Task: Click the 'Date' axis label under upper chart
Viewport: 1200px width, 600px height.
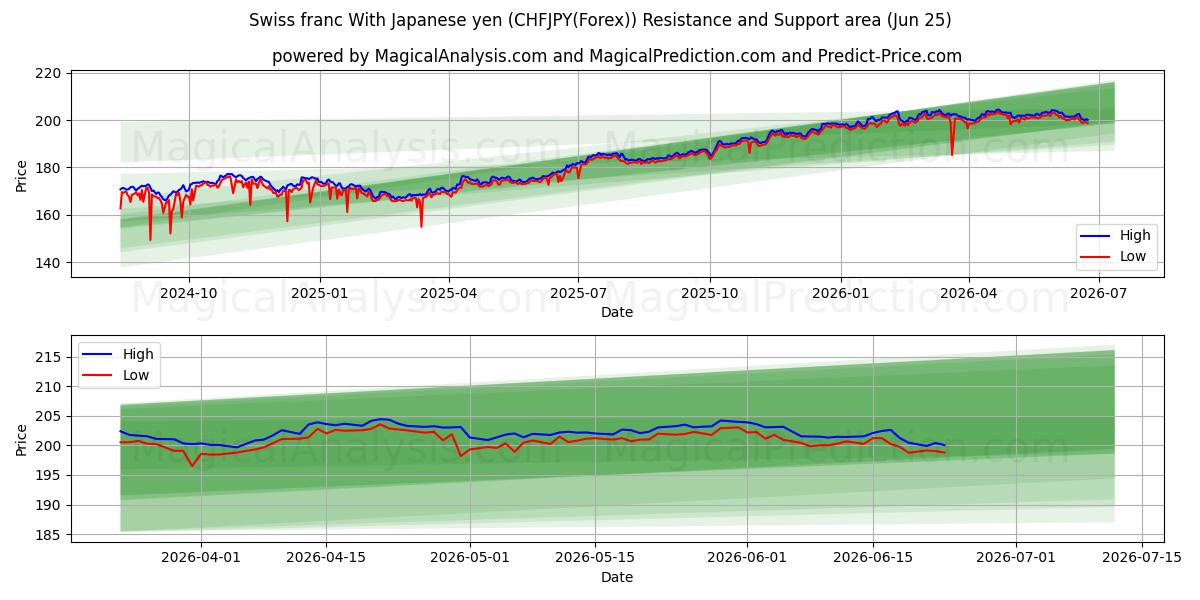Action: coord(617,312)
